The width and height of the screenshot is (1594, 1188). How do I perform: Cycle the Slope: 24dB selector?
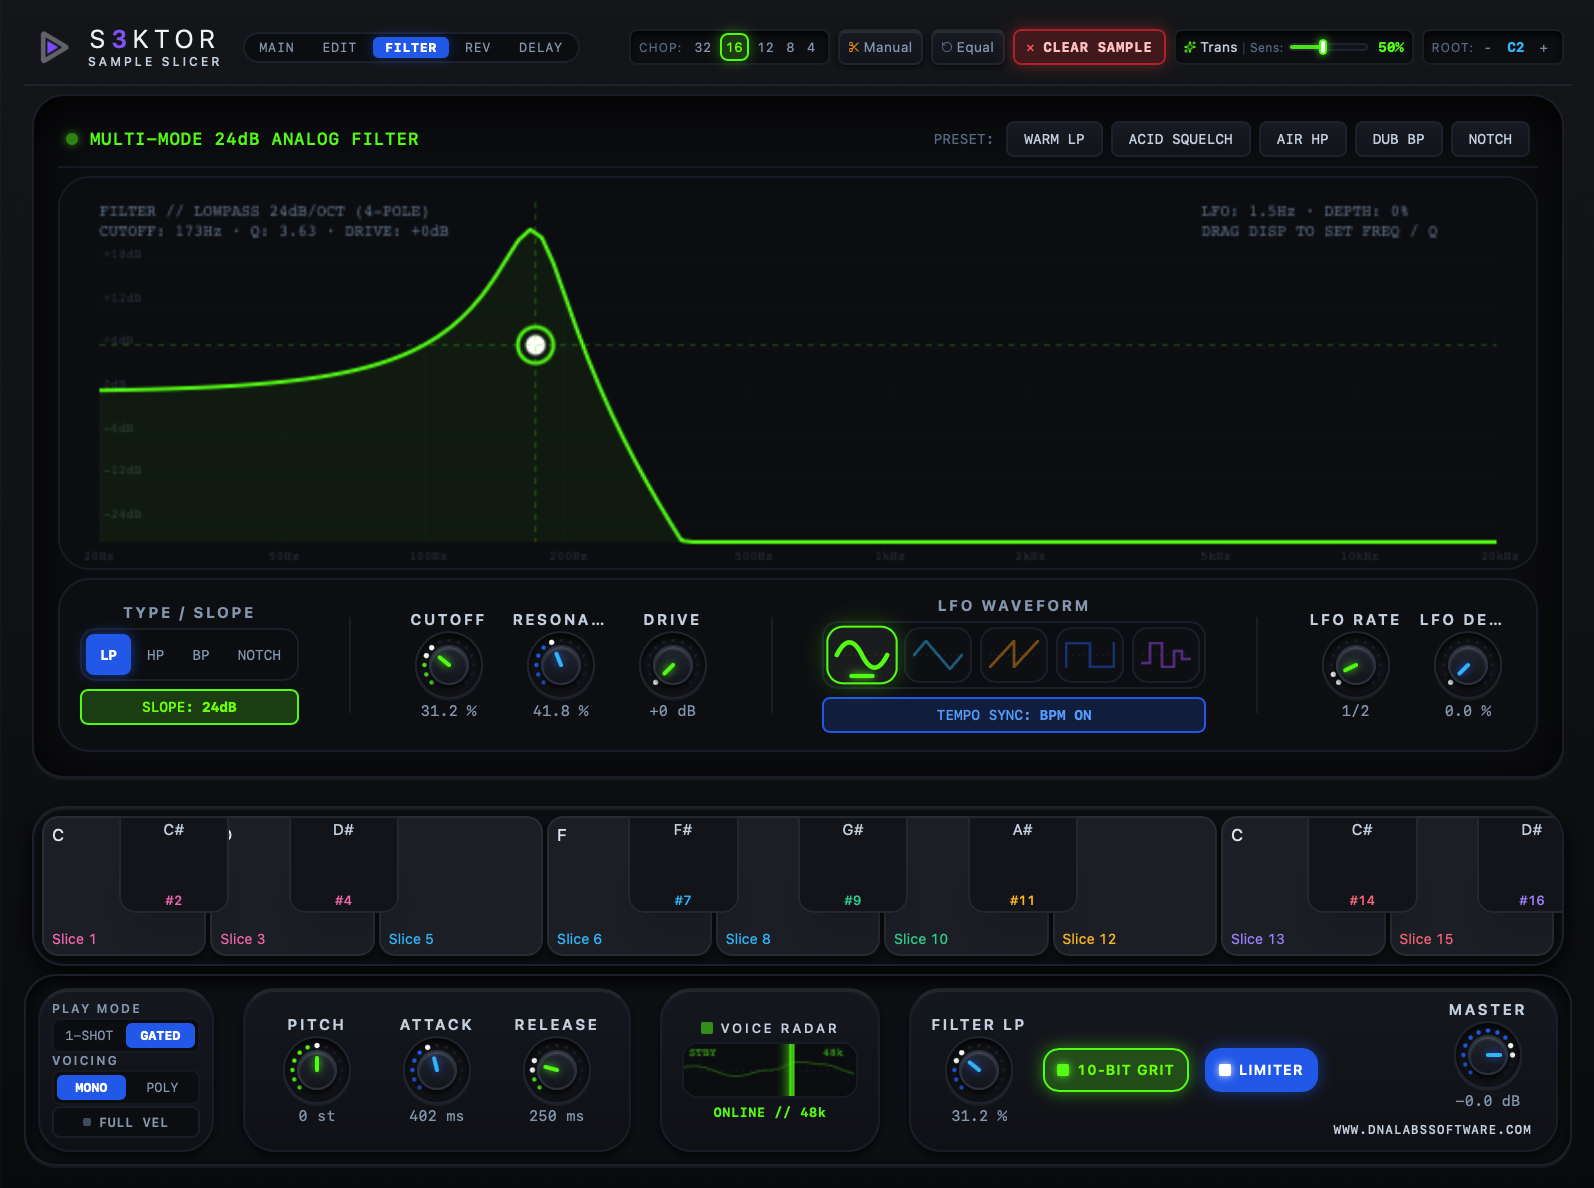click(x=189, y=707)
